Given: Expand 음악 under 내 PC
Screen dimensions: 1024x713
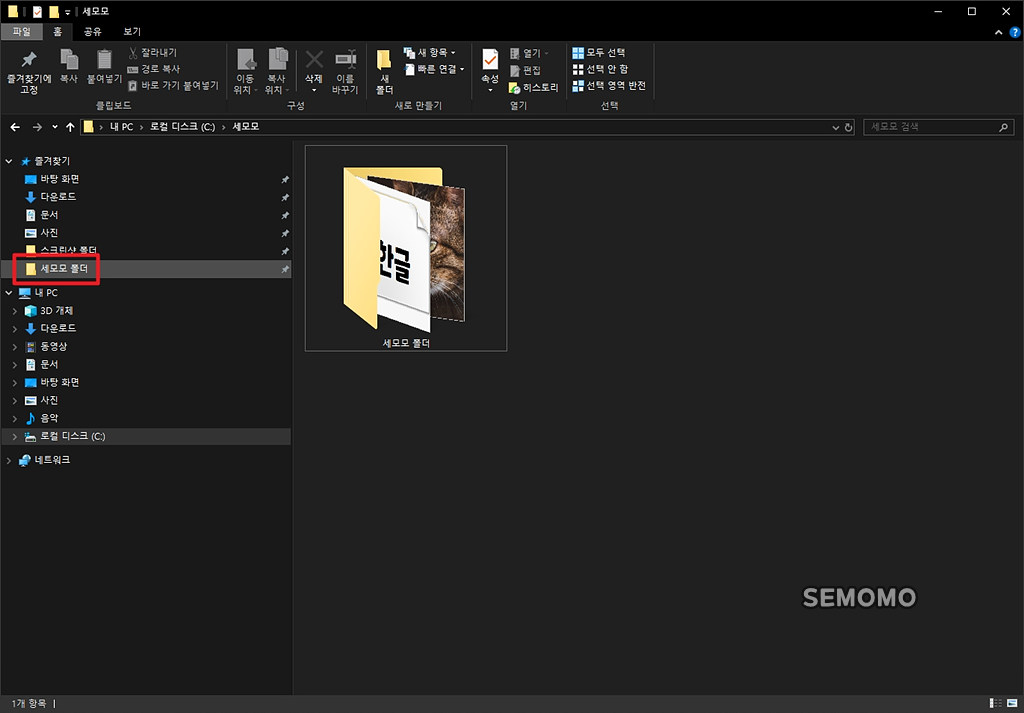Looking at the screenshot, I should point(15,419).
